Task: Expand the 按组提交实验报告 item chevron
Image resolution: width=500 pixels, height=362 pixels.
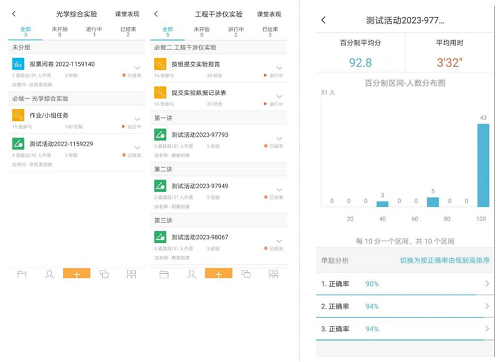Action: point(279,68)
